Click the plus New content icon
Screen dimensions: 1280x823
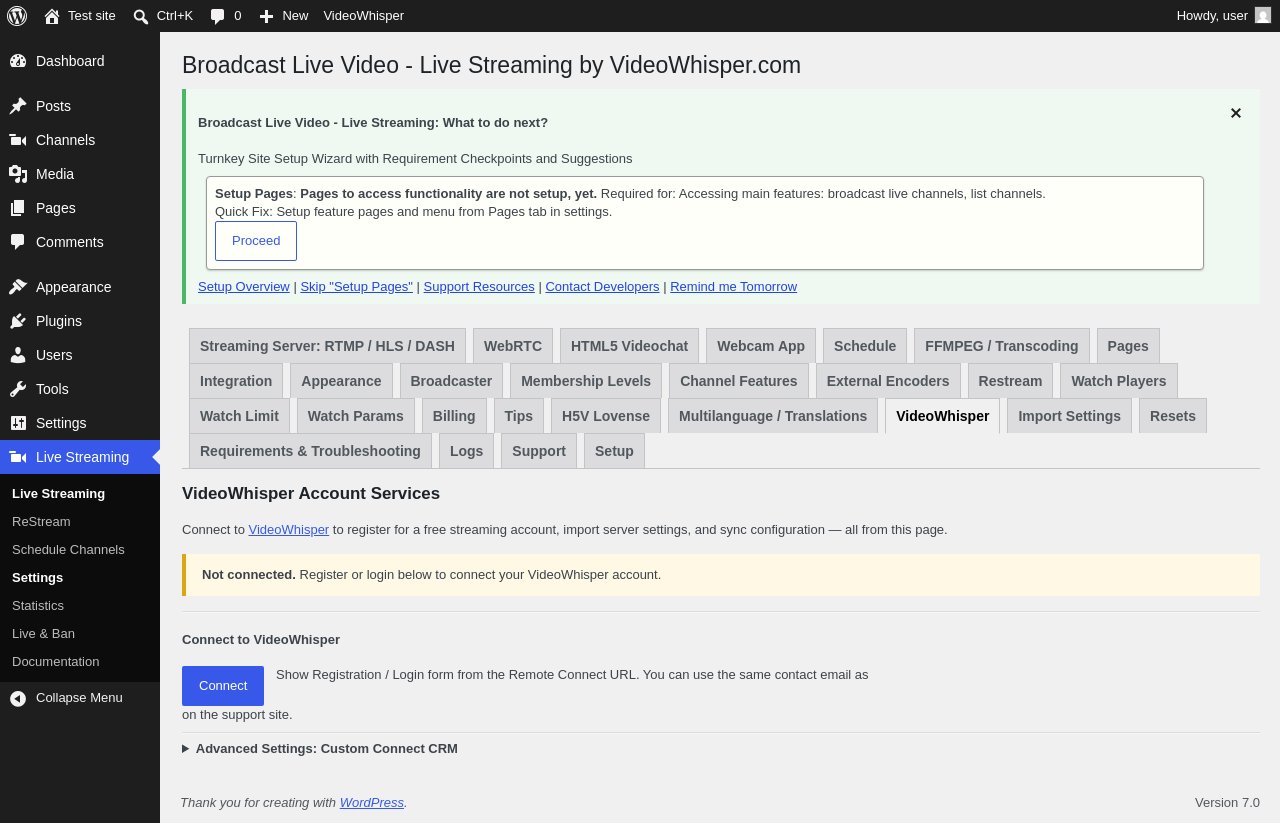click(x=266, y=16)
